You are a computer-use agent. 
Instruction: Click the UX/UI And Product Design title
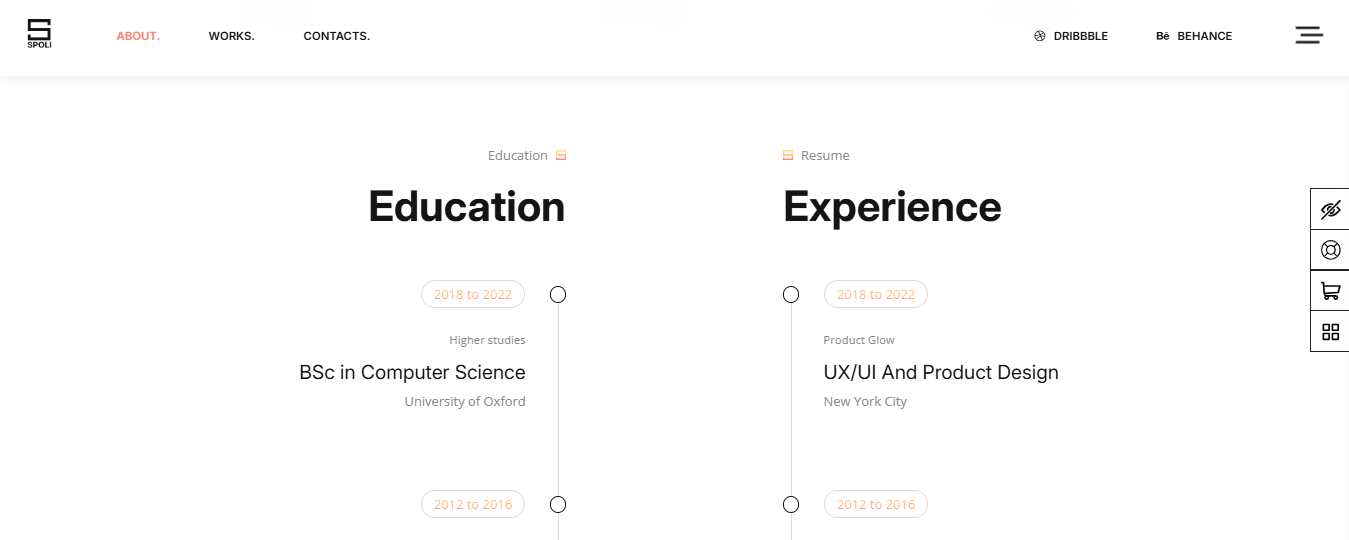941,372
